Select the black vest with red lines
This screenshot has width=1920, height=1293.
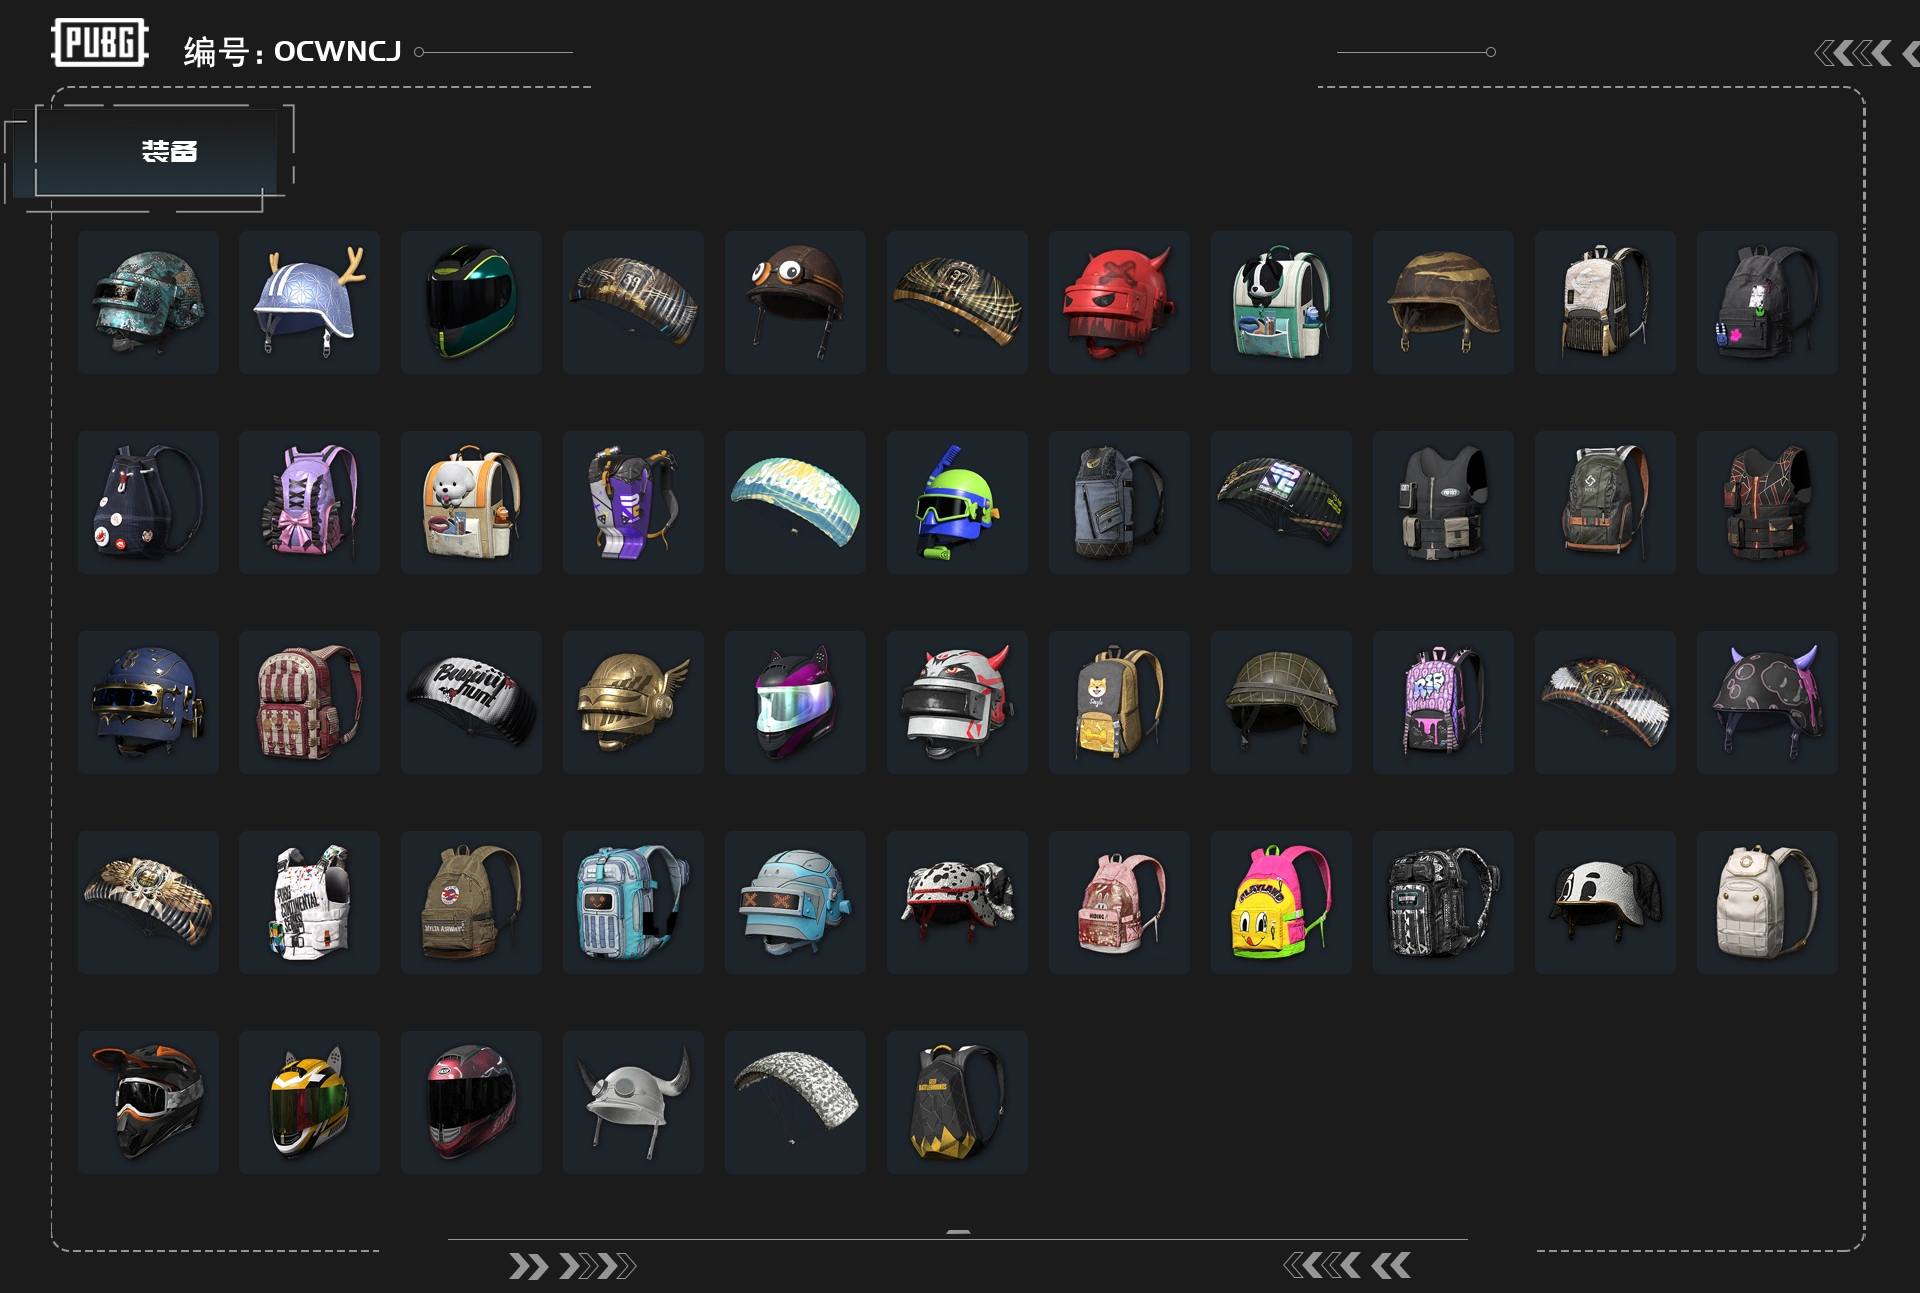tap(1768, 502)
